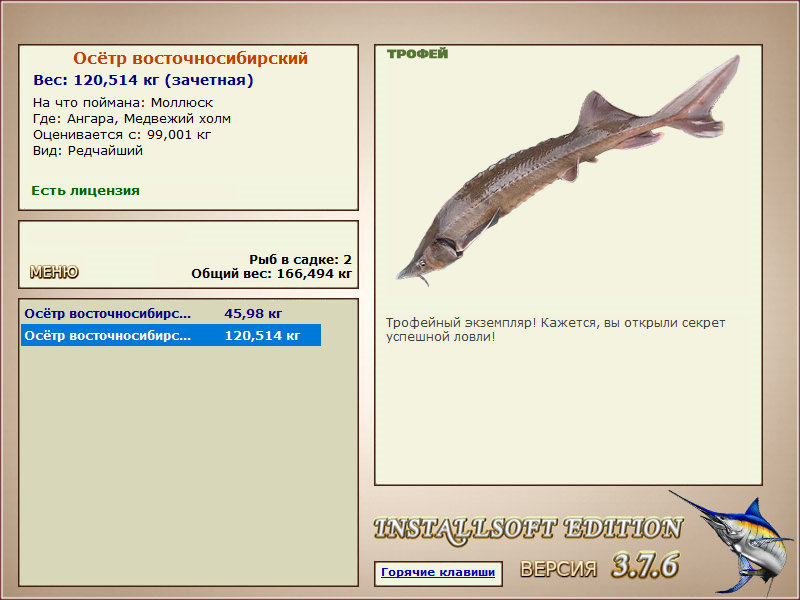
Task: Select the 120,514 кг sturgeon row
Action: (x=171, y=335)
